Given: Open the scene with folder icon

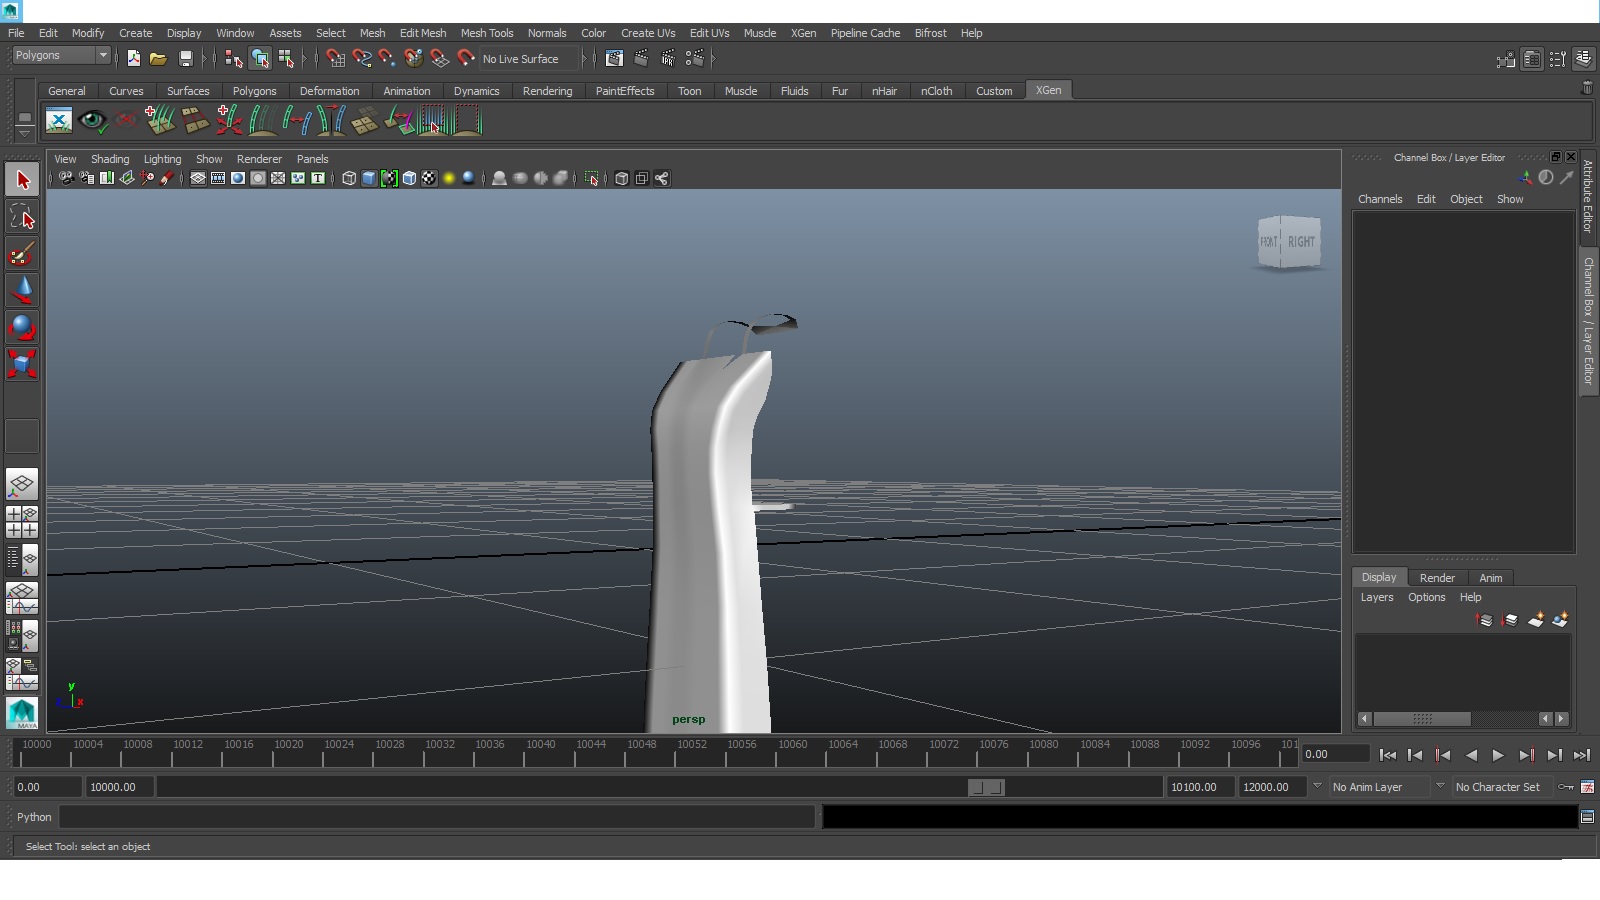Looking at the screenshot, I should (x=158, y=59).
